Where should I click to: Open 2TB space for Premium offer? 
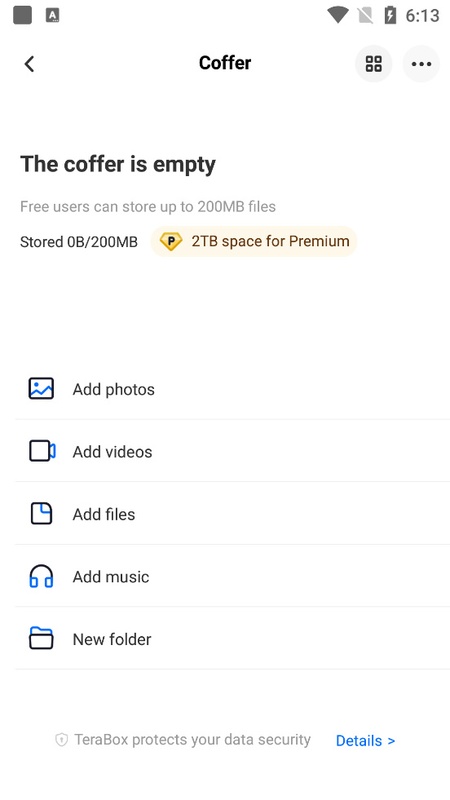point(254,241)
